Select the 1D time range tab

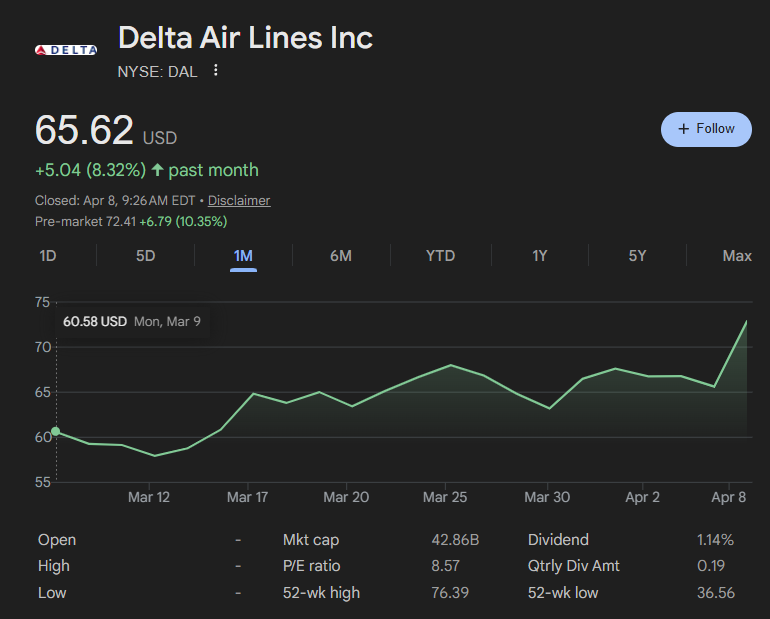pyautogui.click(x=47, y=256)
